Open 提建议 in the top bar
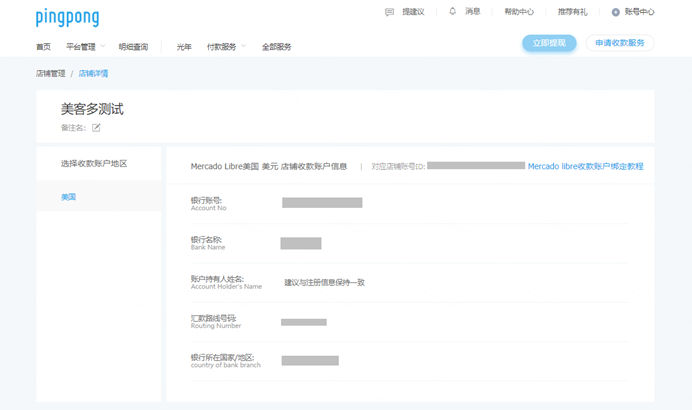Screen dimensions: 692x410 (x=413, y=12)
